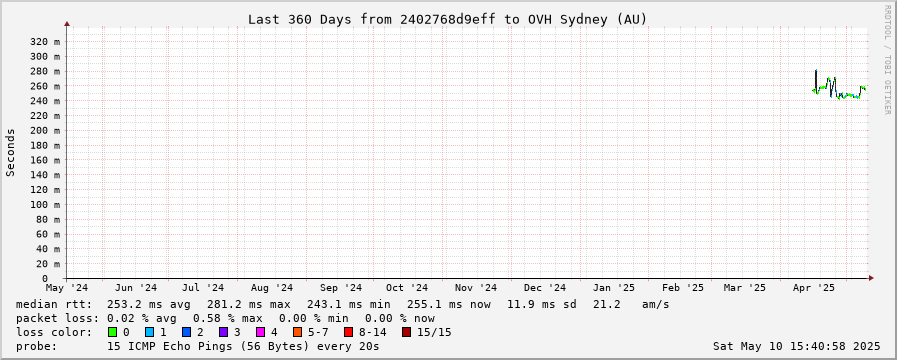Screen dimensions: 897x360
Task: Click the 'Oct '24' x-axis label
Action: pyautogui.click(x=407, y=287)
